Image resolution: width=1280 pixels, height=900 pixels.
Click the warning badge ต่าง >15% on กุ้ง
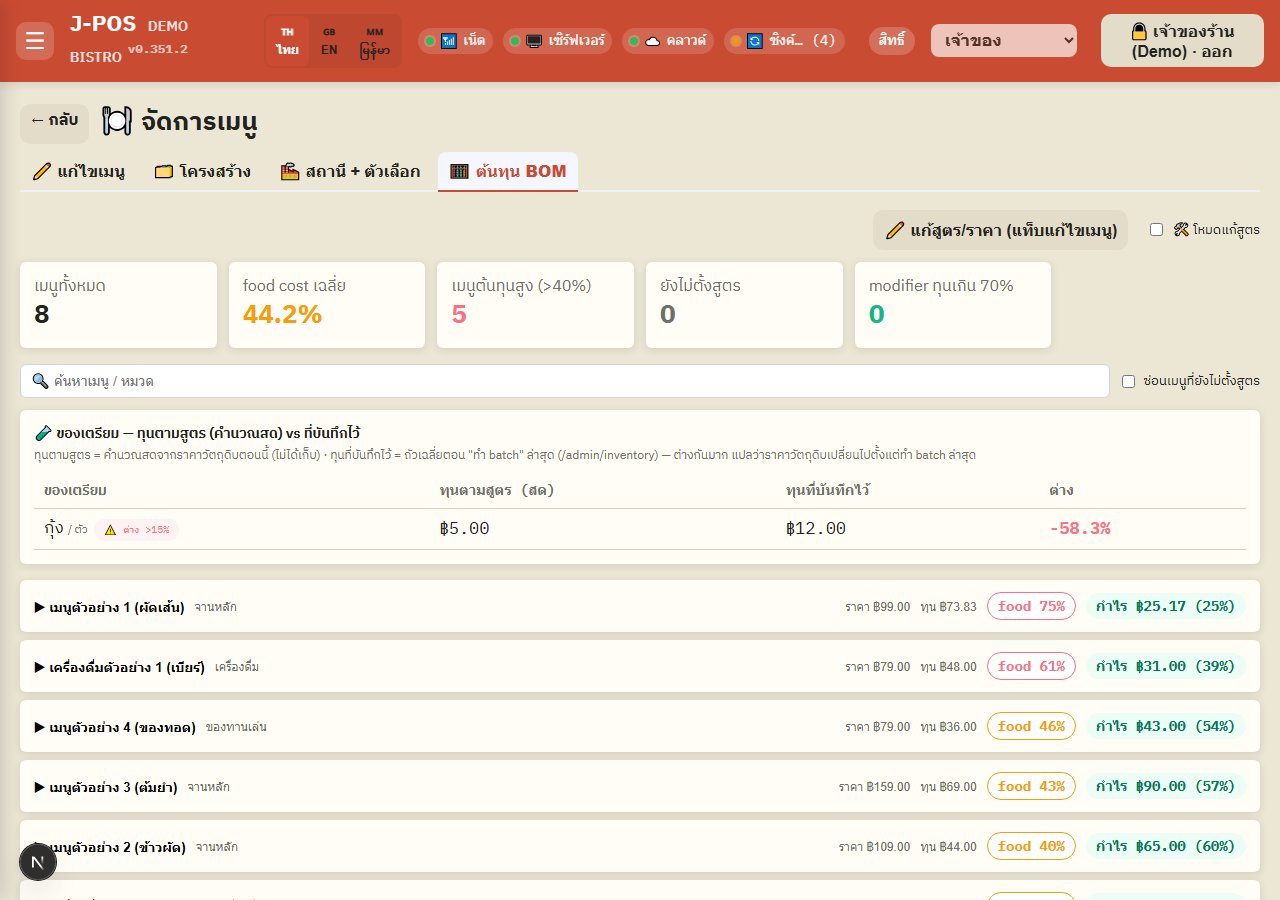click(137, 530)
